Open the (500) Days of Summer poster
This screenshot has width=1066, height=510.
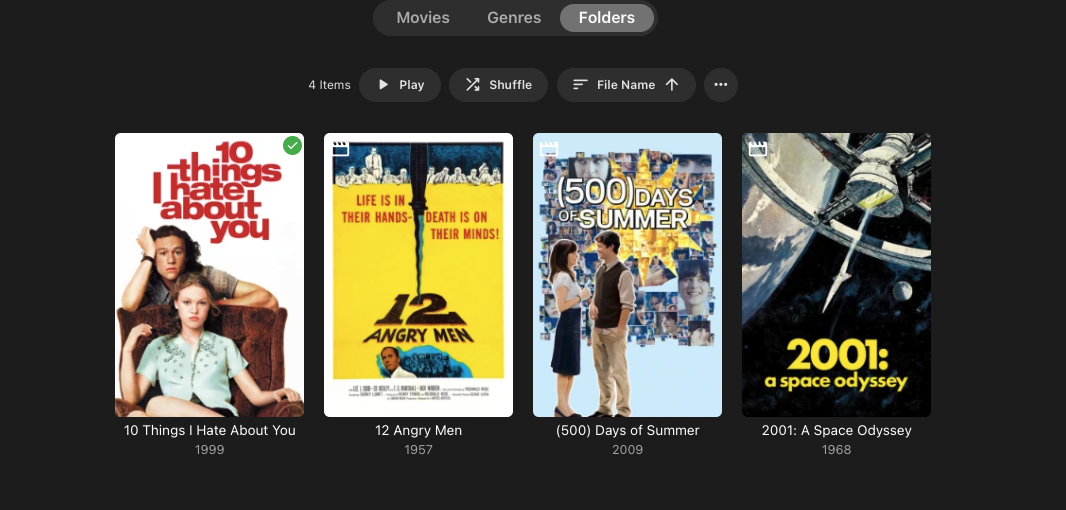(x=627, y=275)
